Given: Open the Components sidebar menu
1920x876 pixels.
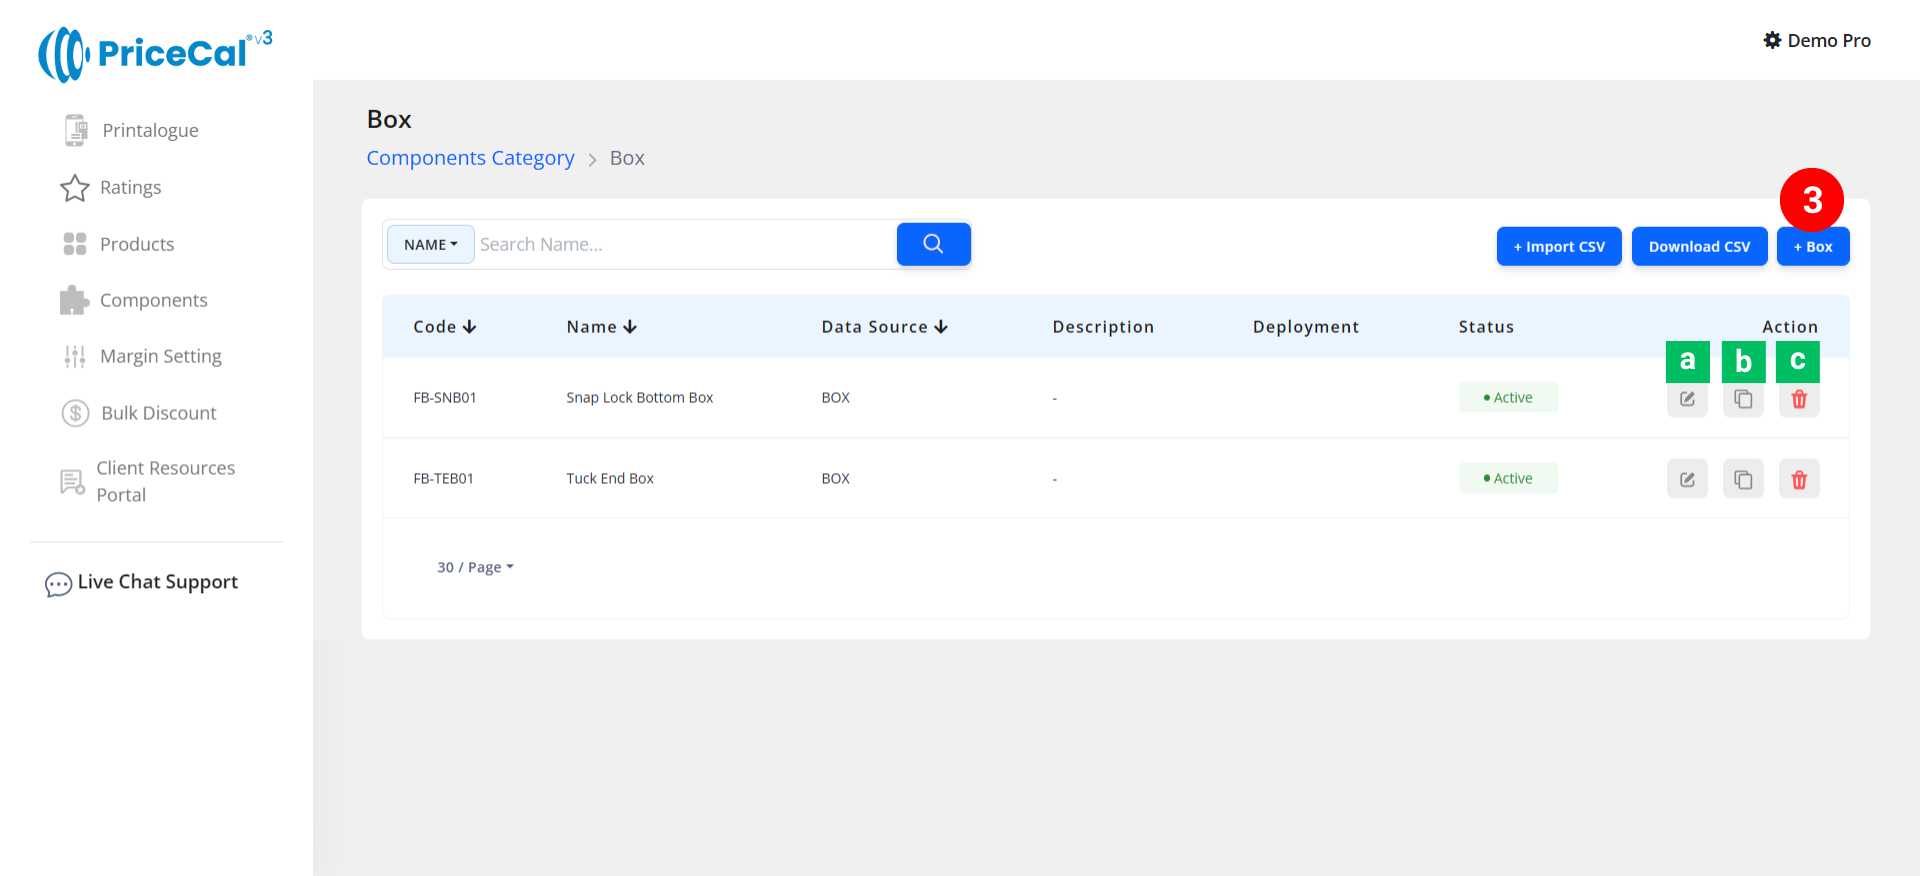Looking at the screenshot, I should click(153, 300).
